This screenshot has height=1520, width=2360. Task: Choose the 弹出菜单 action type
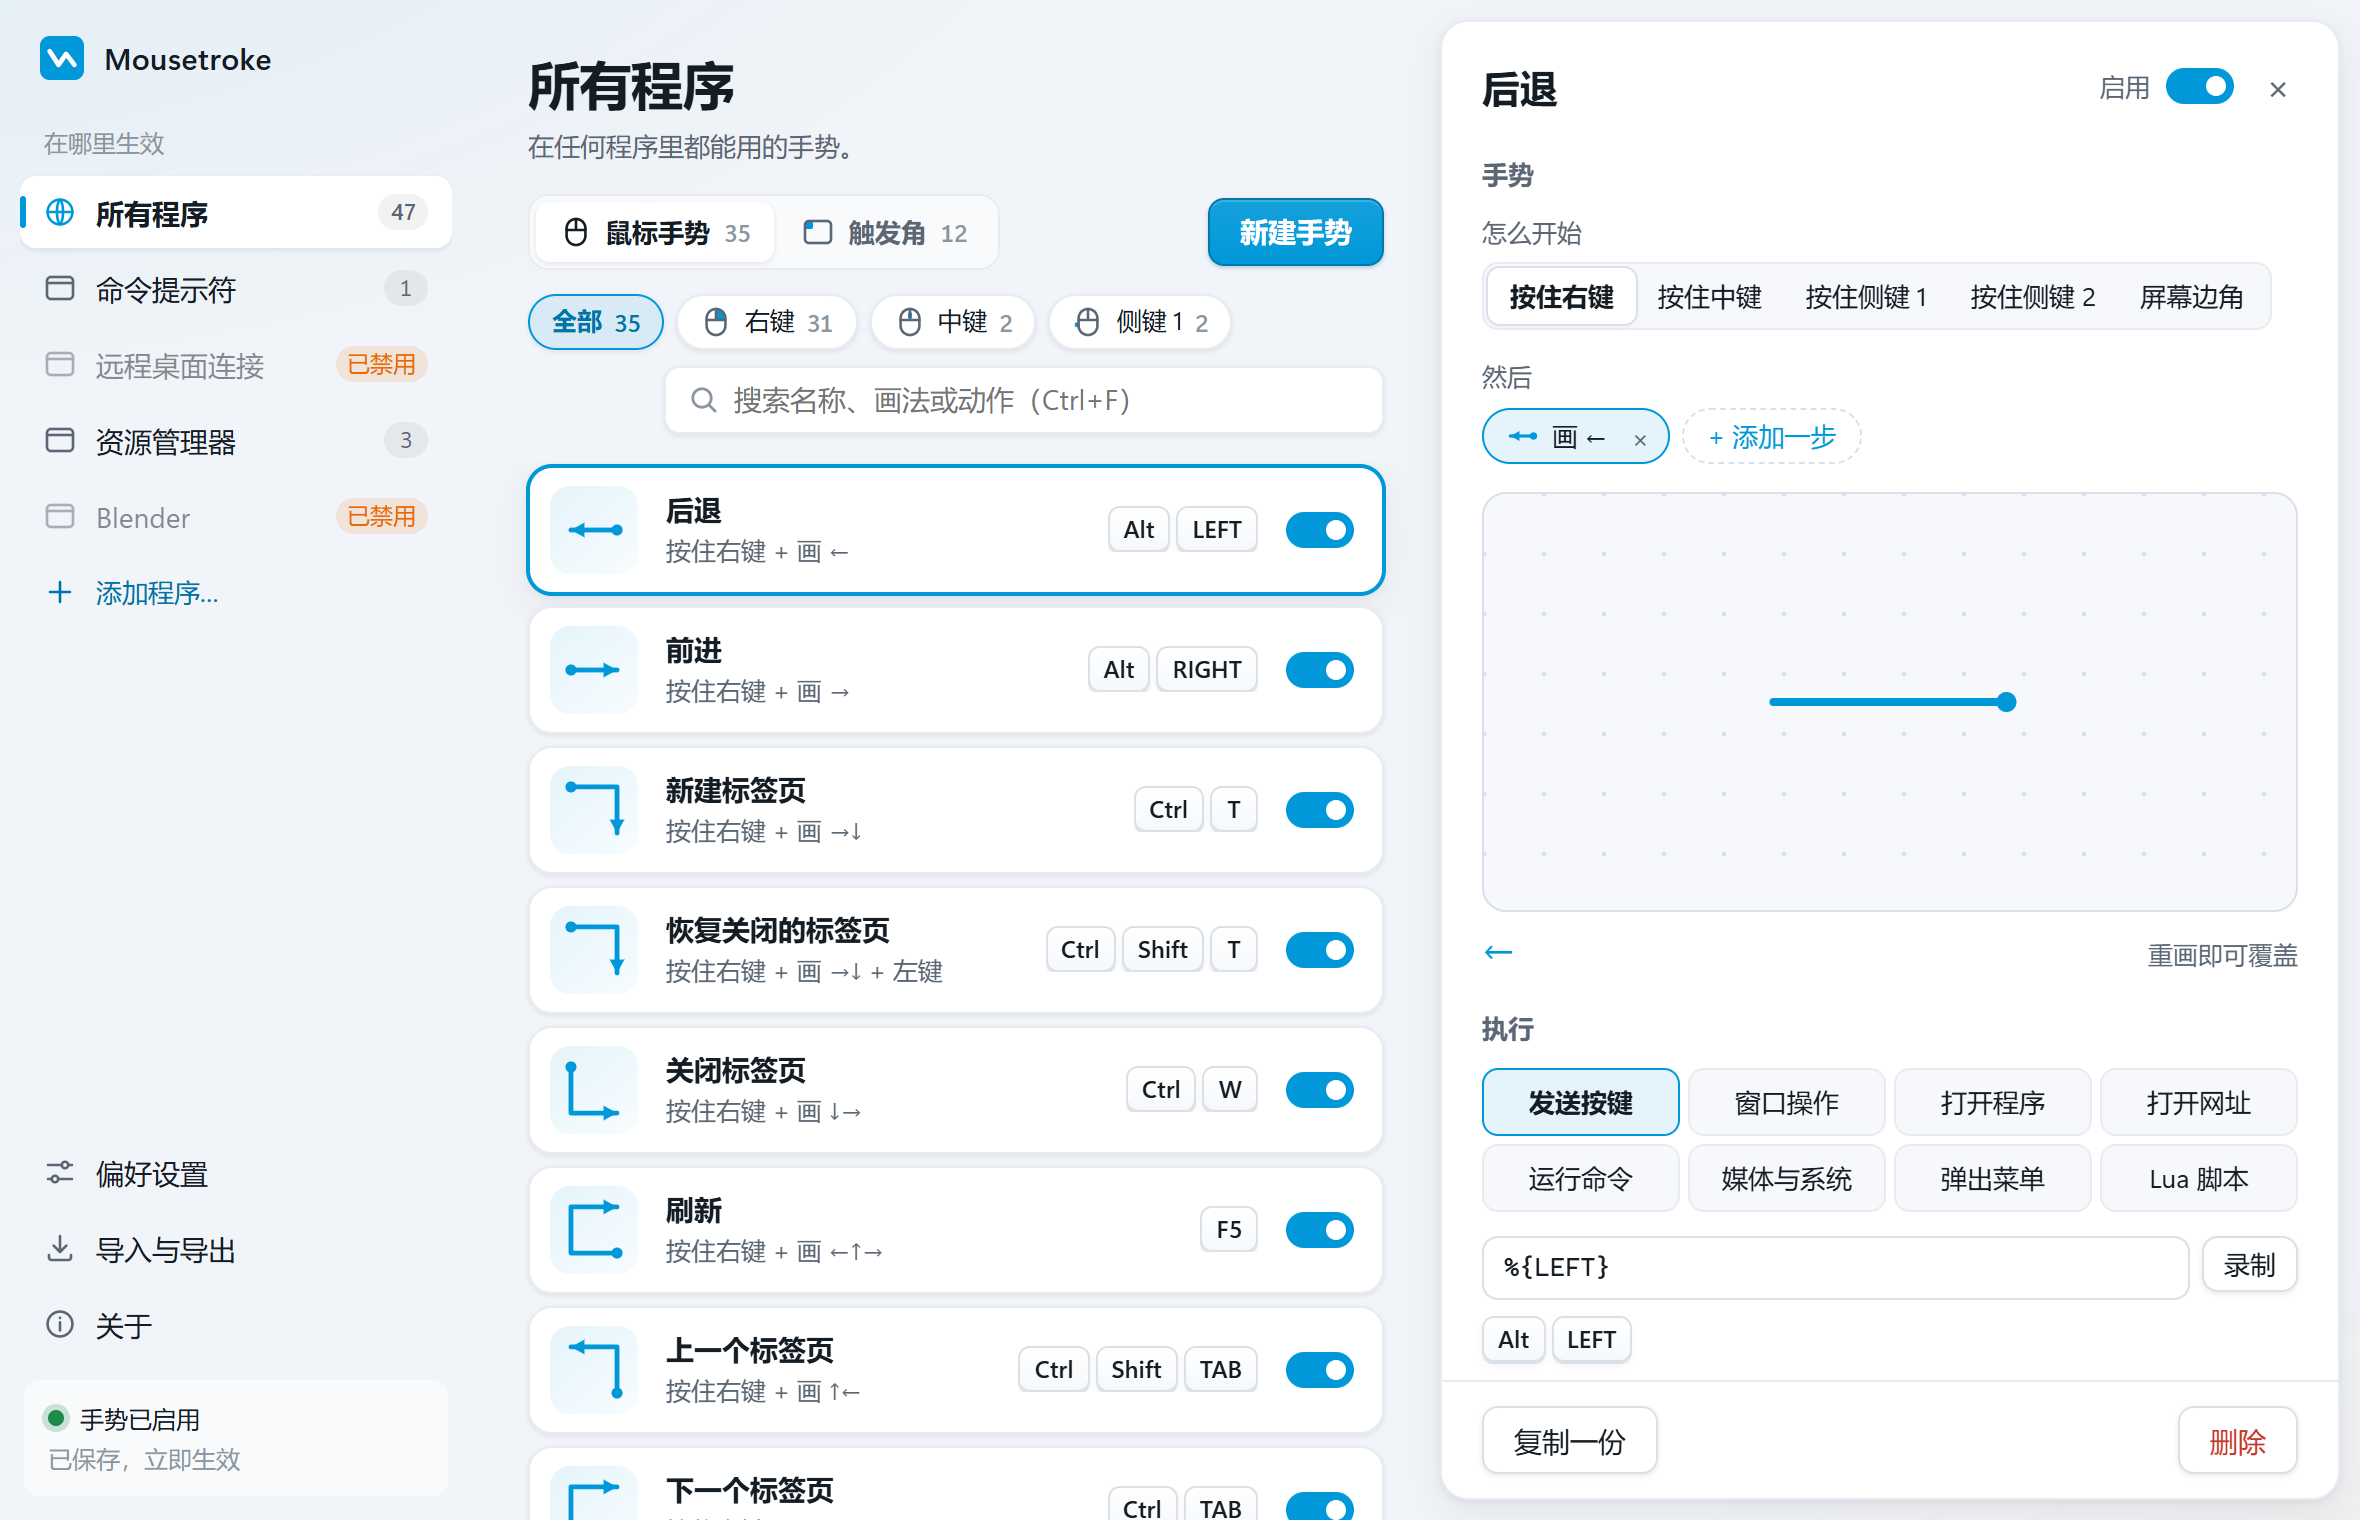coord(1992,1178)
